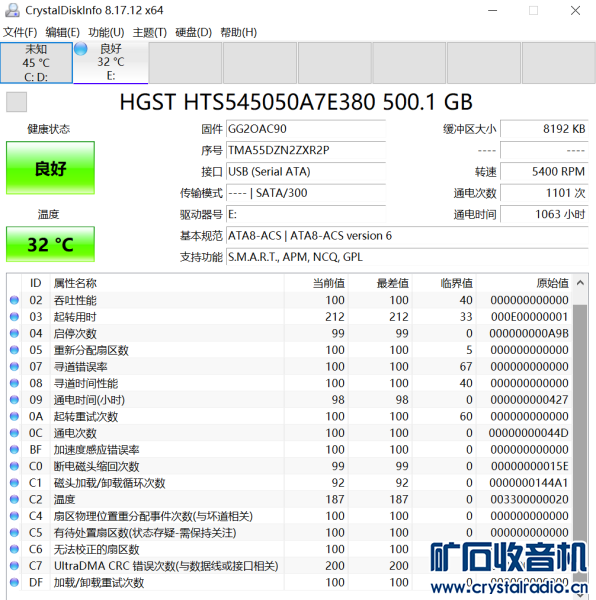Select the 起转用时 attribute name

click(x=75, y=317)
